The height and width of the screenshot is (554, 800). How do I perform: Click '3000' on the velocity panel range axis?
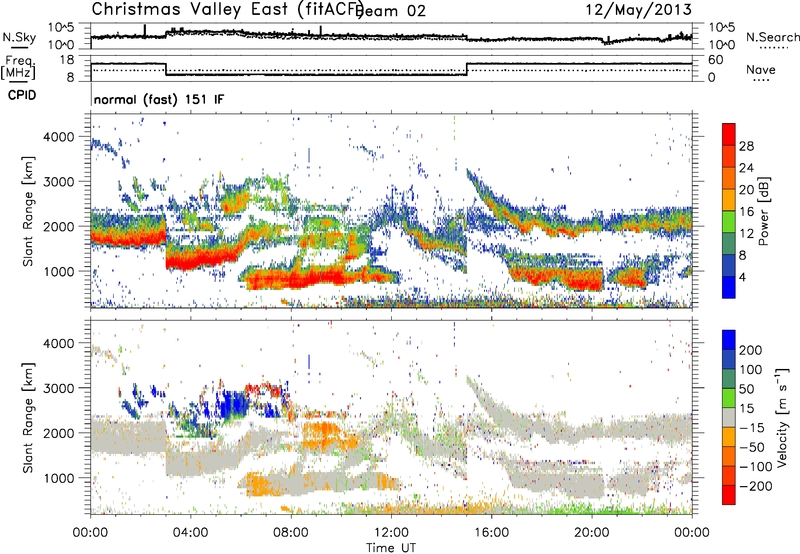pos(59,388)
